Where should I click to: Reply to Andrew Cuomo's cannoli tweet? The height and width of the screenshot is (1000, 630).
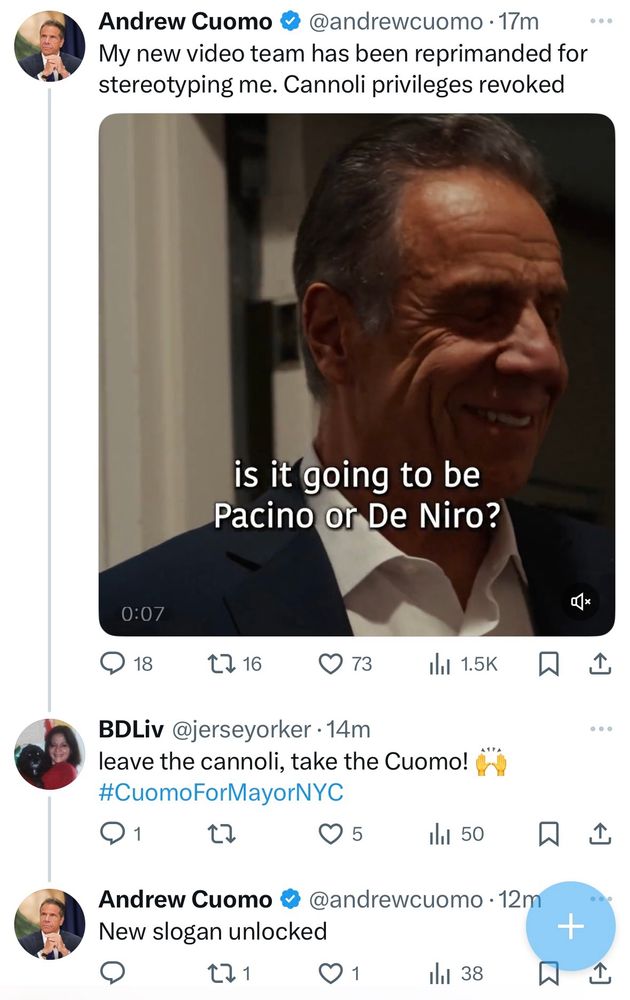tap(115, 664)
